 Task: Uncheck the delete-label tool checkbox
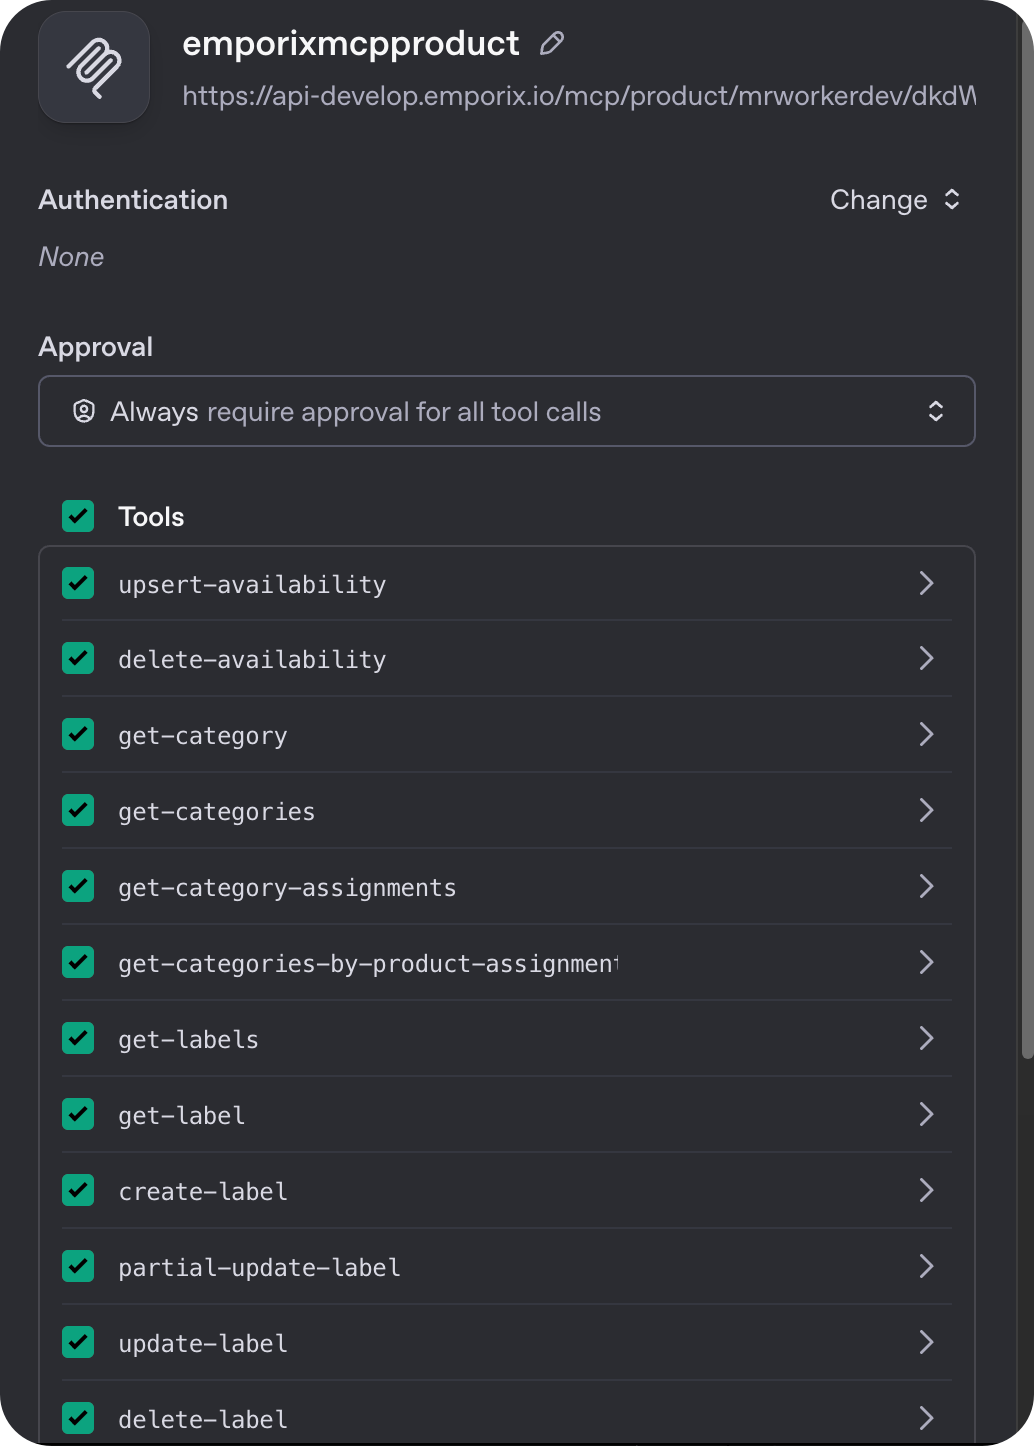pos(78,1418)
